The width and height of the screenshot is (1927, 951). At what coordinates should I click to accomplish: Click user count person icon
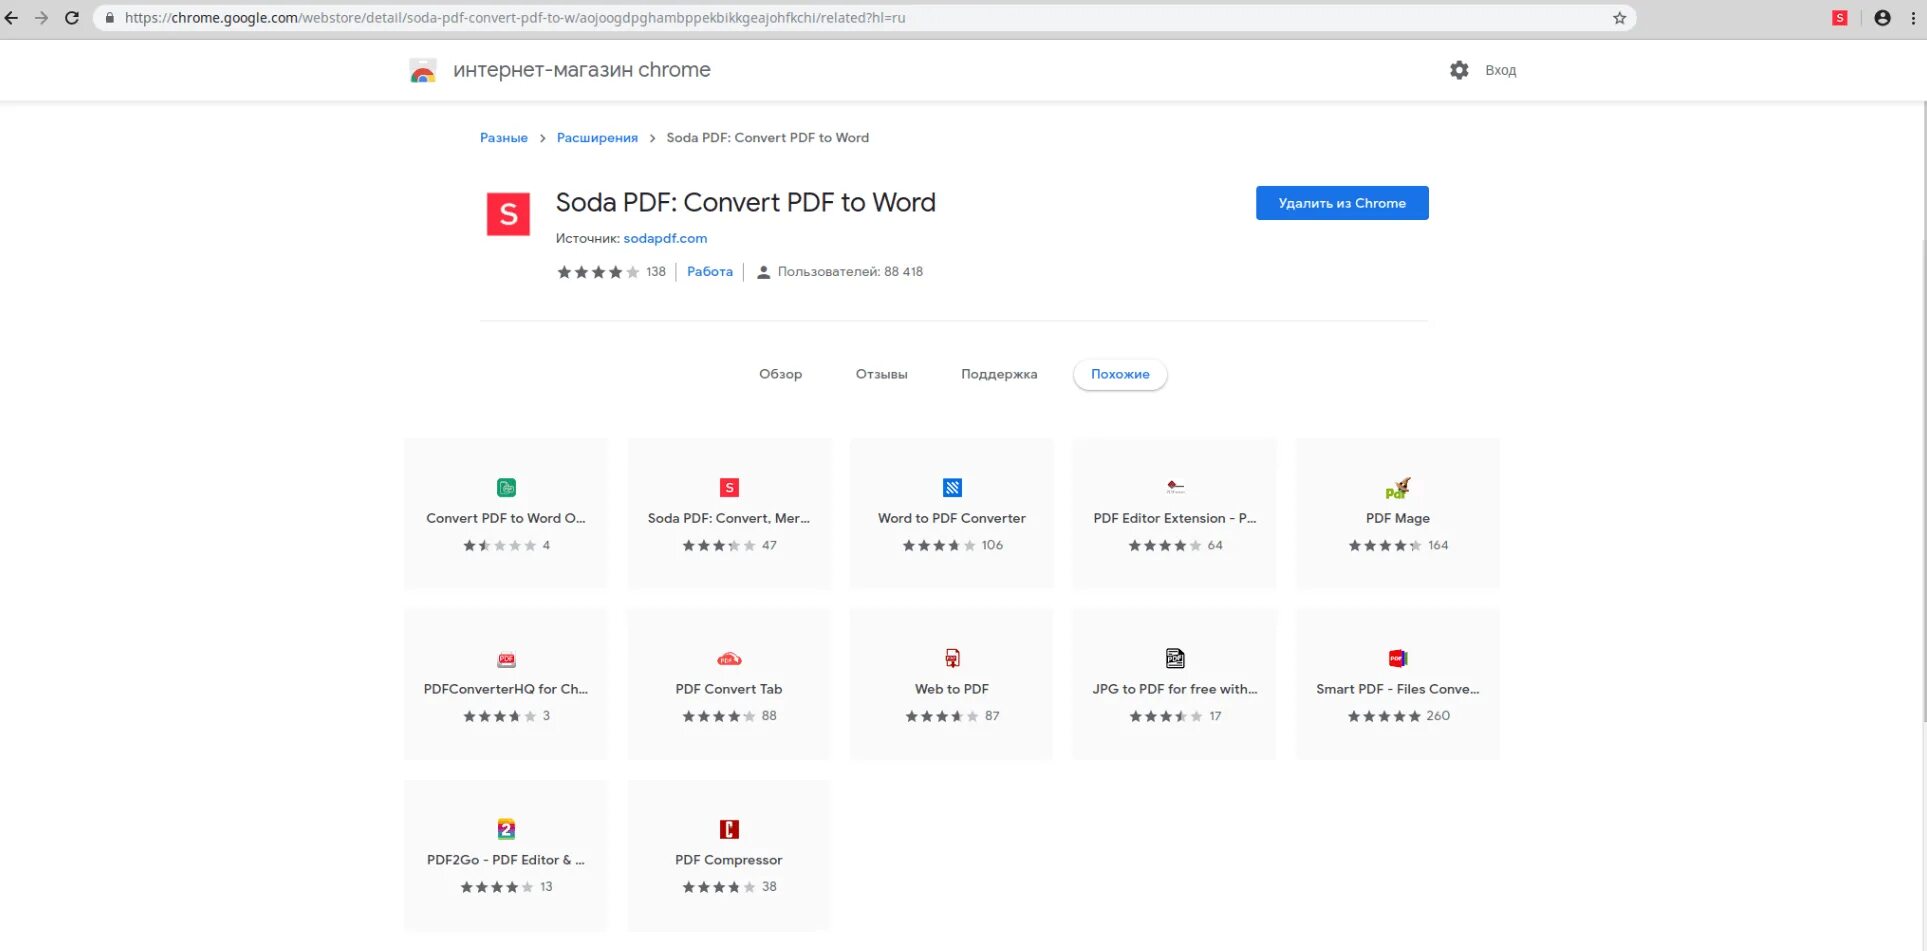(763, 272)
